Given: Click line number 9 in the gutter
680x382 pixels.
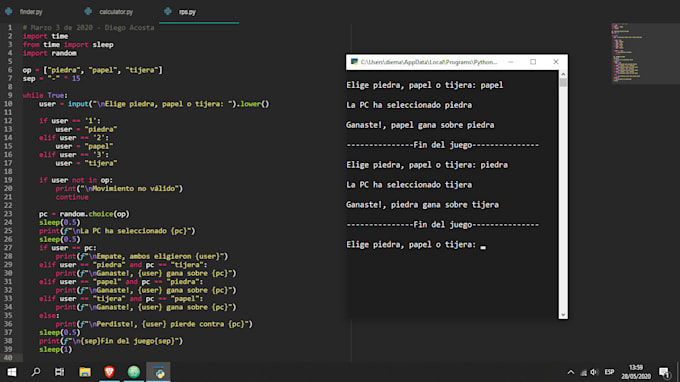Looking at the screenshot, I should (10, 95).
